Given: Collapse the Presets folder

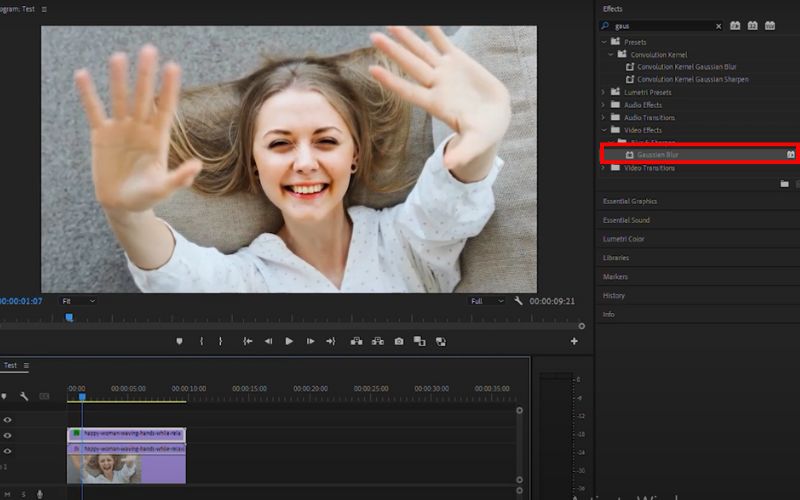Looking at the screenshot, I should (x=604, y=42).
